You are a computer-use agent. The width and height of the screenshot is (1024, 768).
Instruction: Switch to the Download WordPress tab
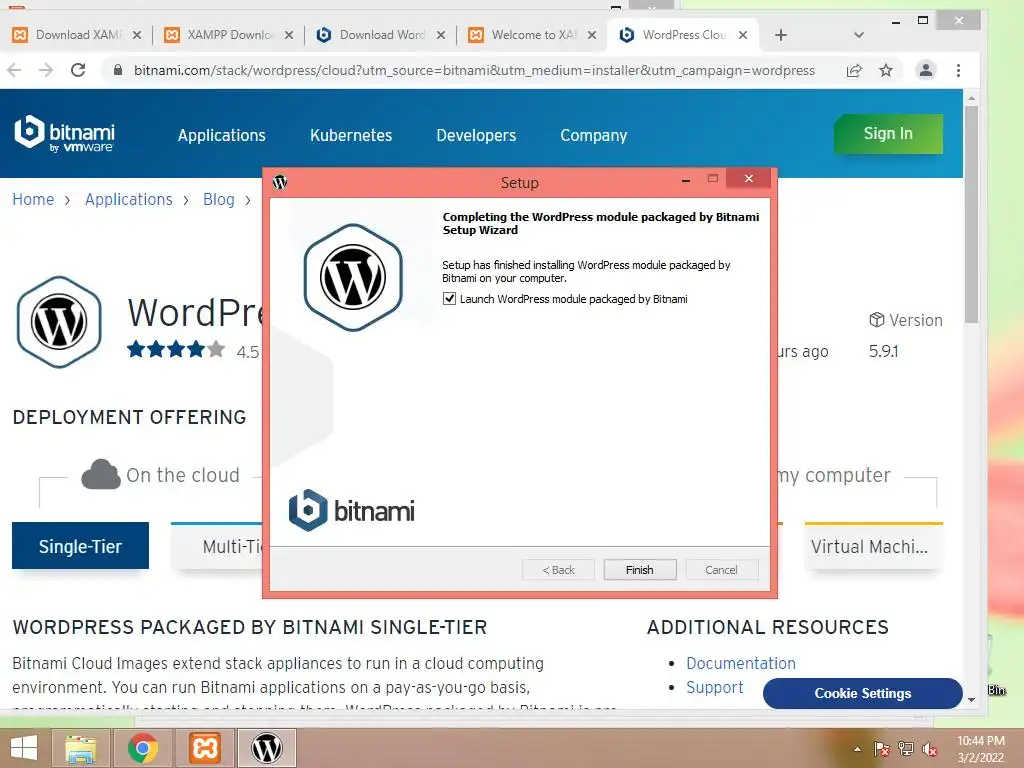pos(381,35)
